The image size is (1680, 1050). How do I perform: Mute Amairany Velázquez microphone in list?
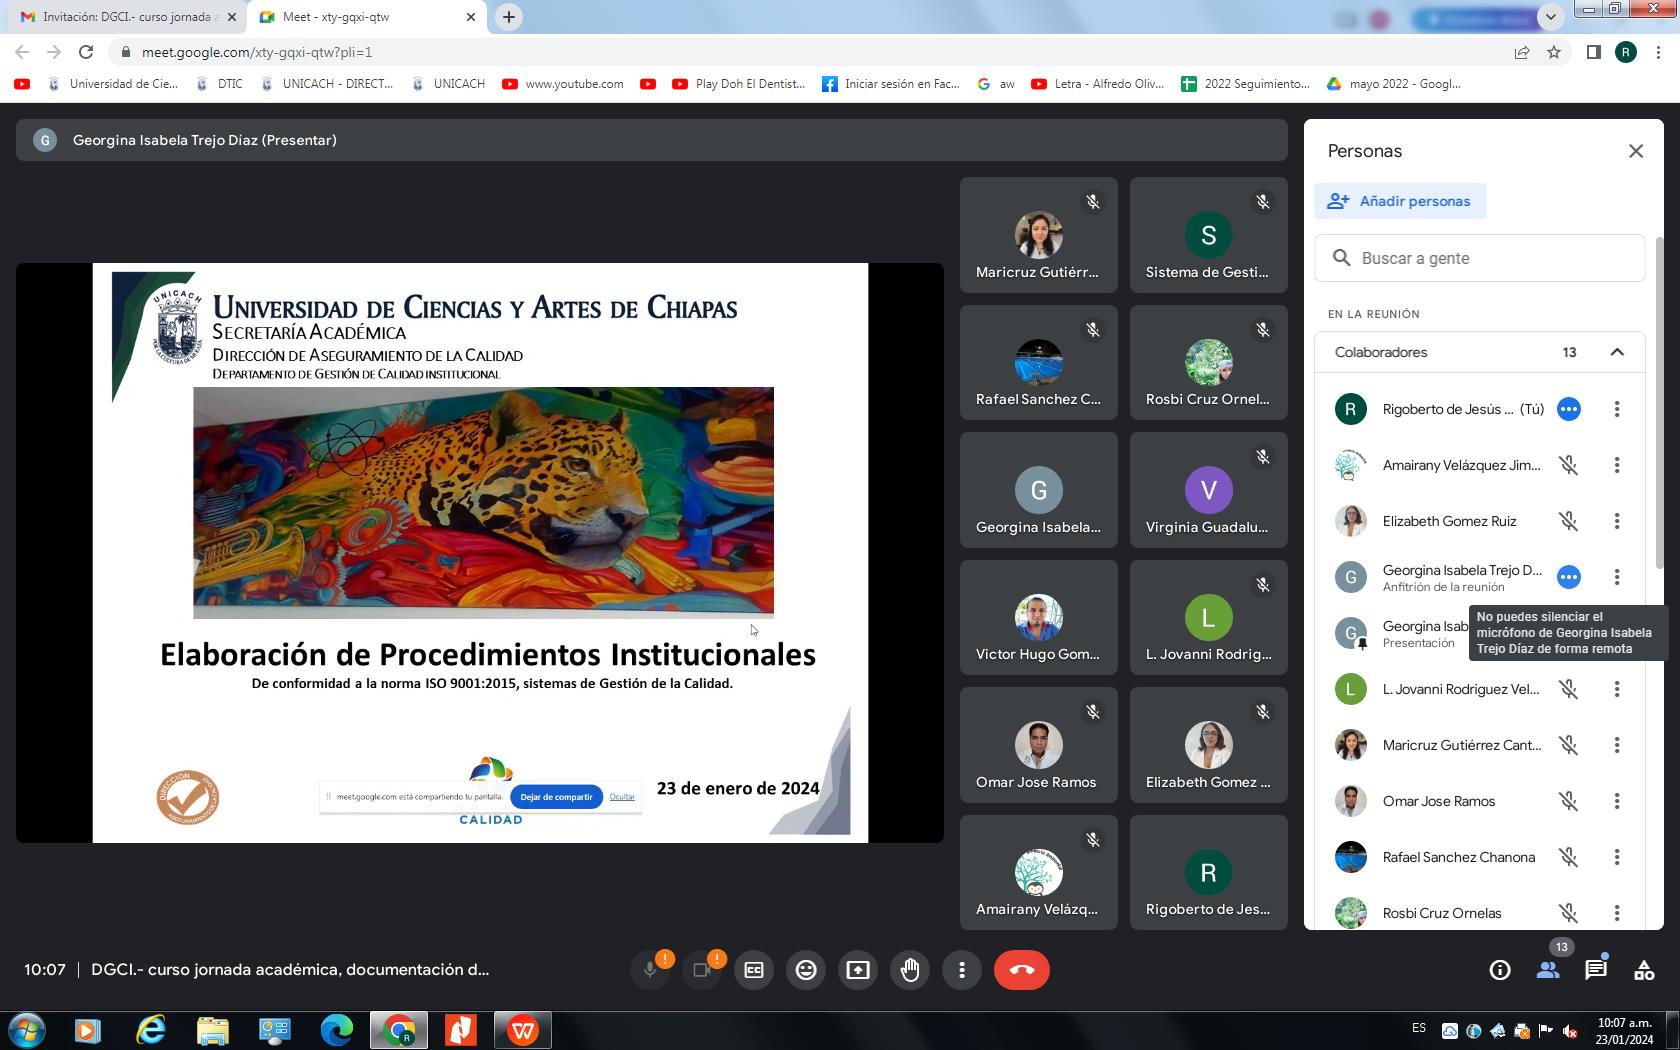click(1569, 465)
